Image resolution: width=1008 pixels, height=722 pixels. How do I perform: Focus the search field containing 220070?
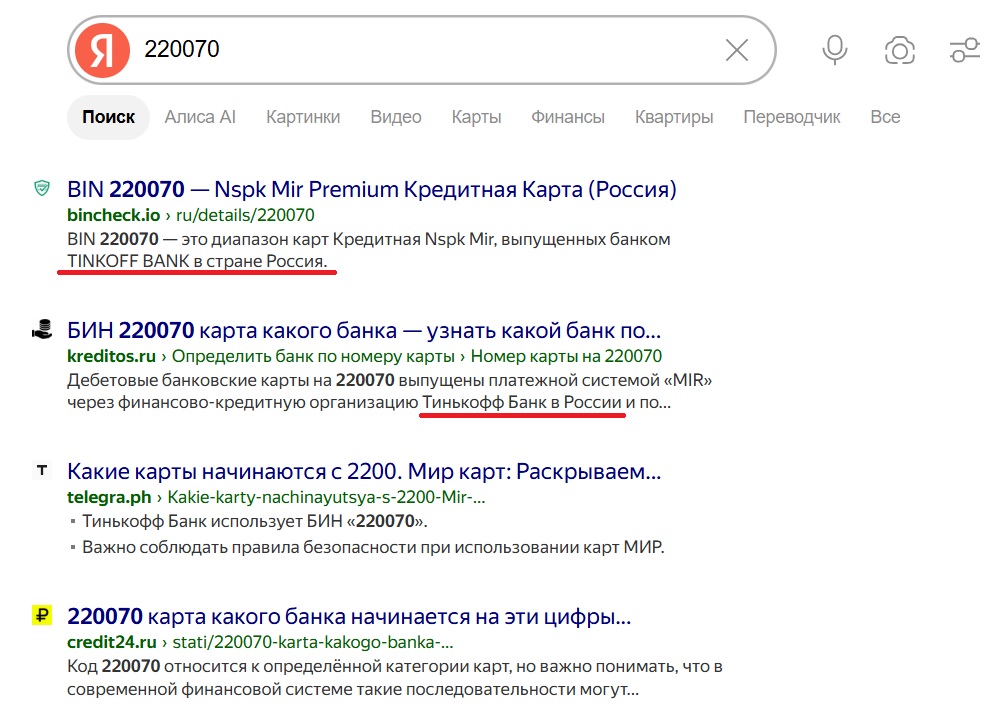coord(424,50)
